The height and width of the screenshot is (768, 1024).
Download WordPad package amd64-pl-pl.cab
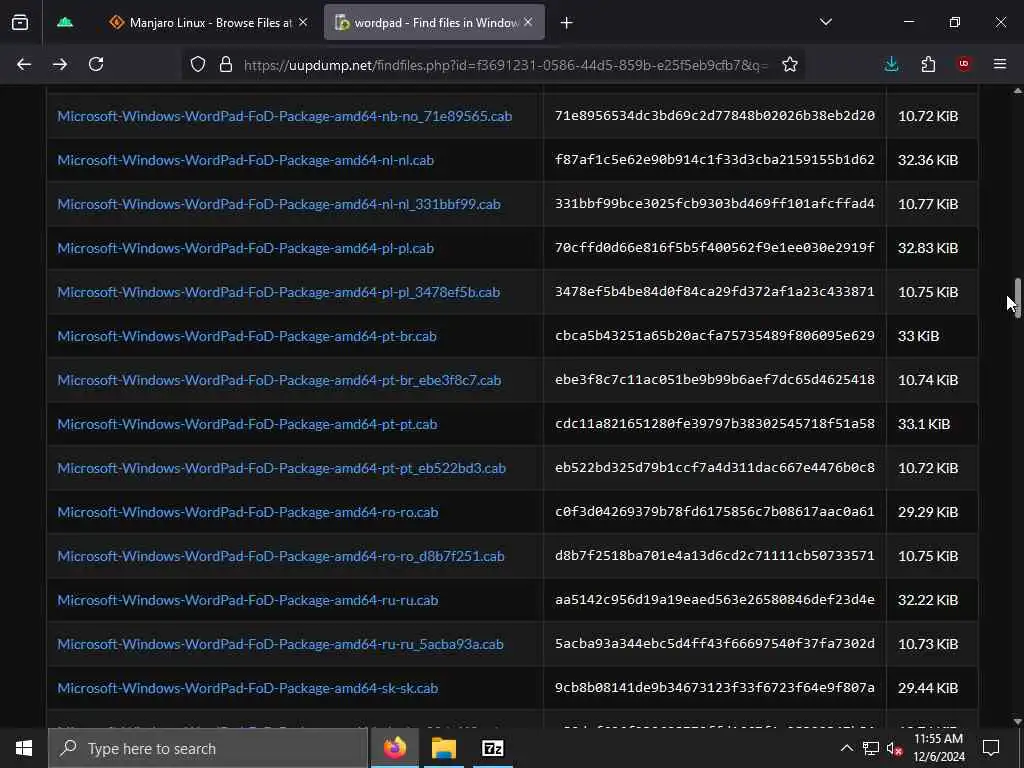[246, 248]
